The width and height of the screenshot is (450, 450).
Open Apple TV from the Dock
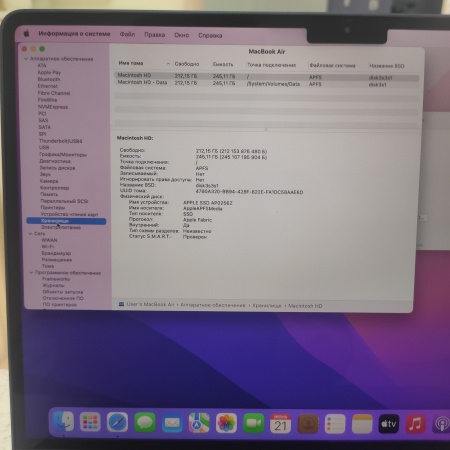pyautogui.click(x=389, y=424)
